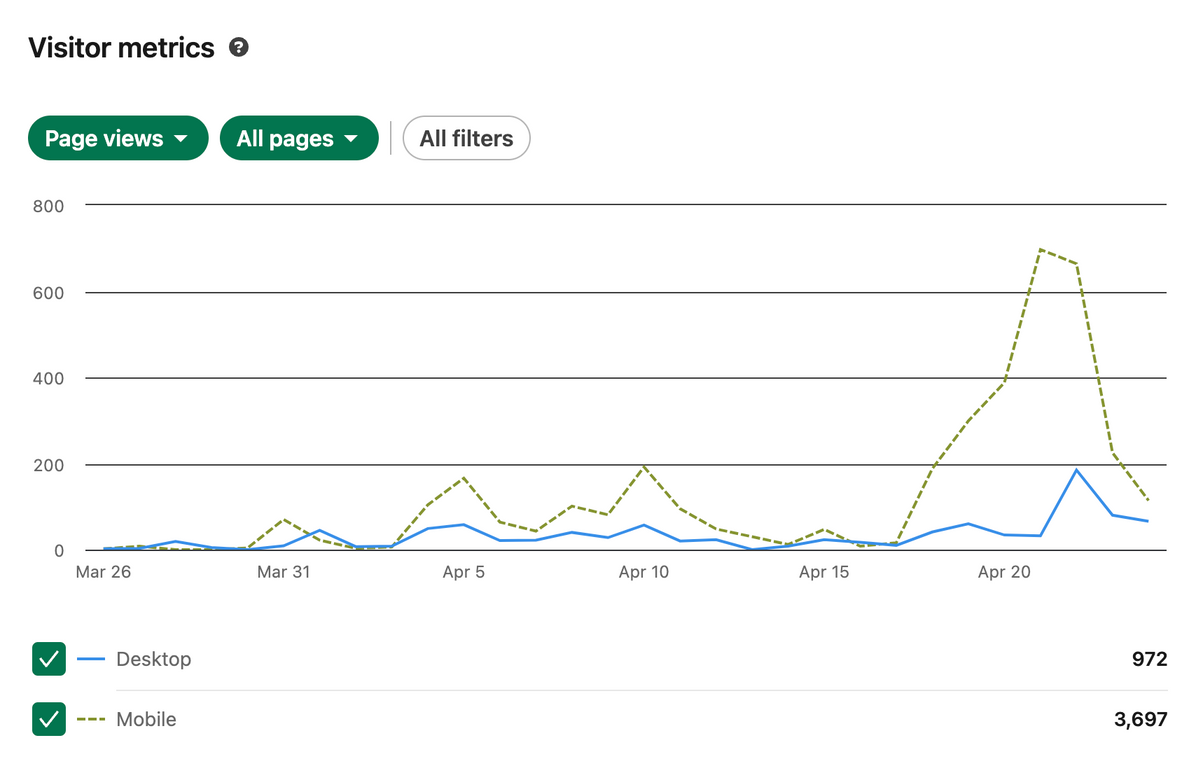Click the blue Desktop legend line
Screen dimensions: 1189x759
(x=91, y=659)
